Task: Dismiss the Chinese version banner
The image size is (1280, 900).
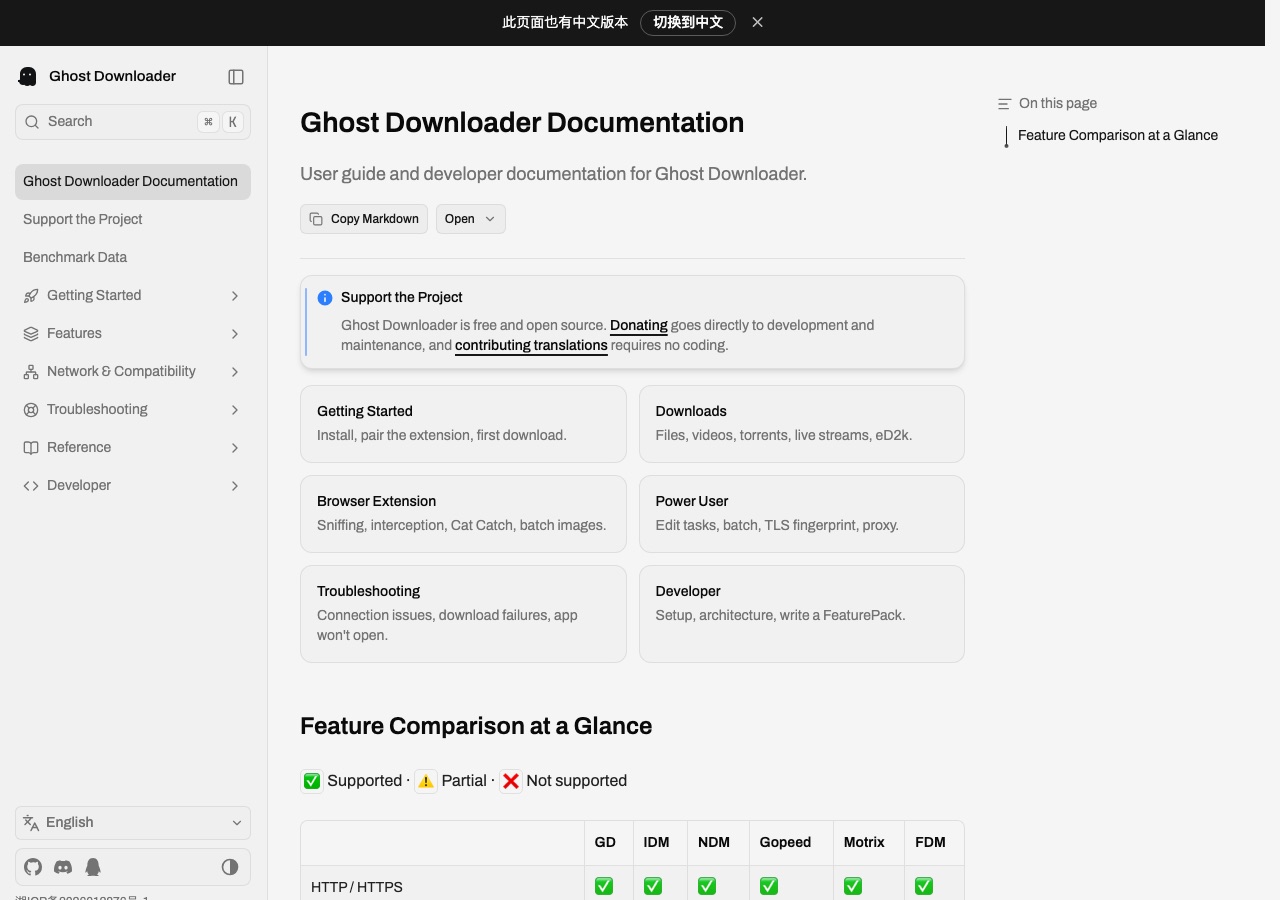Action: click(757, 22)
